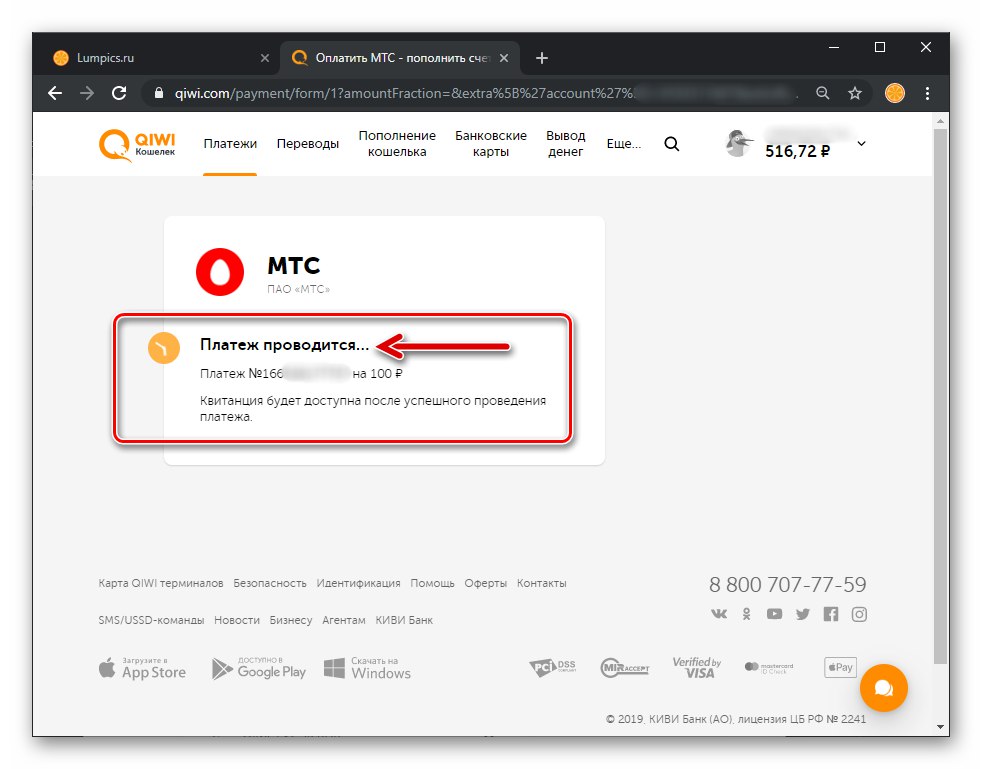Viewport: 982px width, 769px height.
Task: Open the Instagram social icon
Action: tap(859, 614)
